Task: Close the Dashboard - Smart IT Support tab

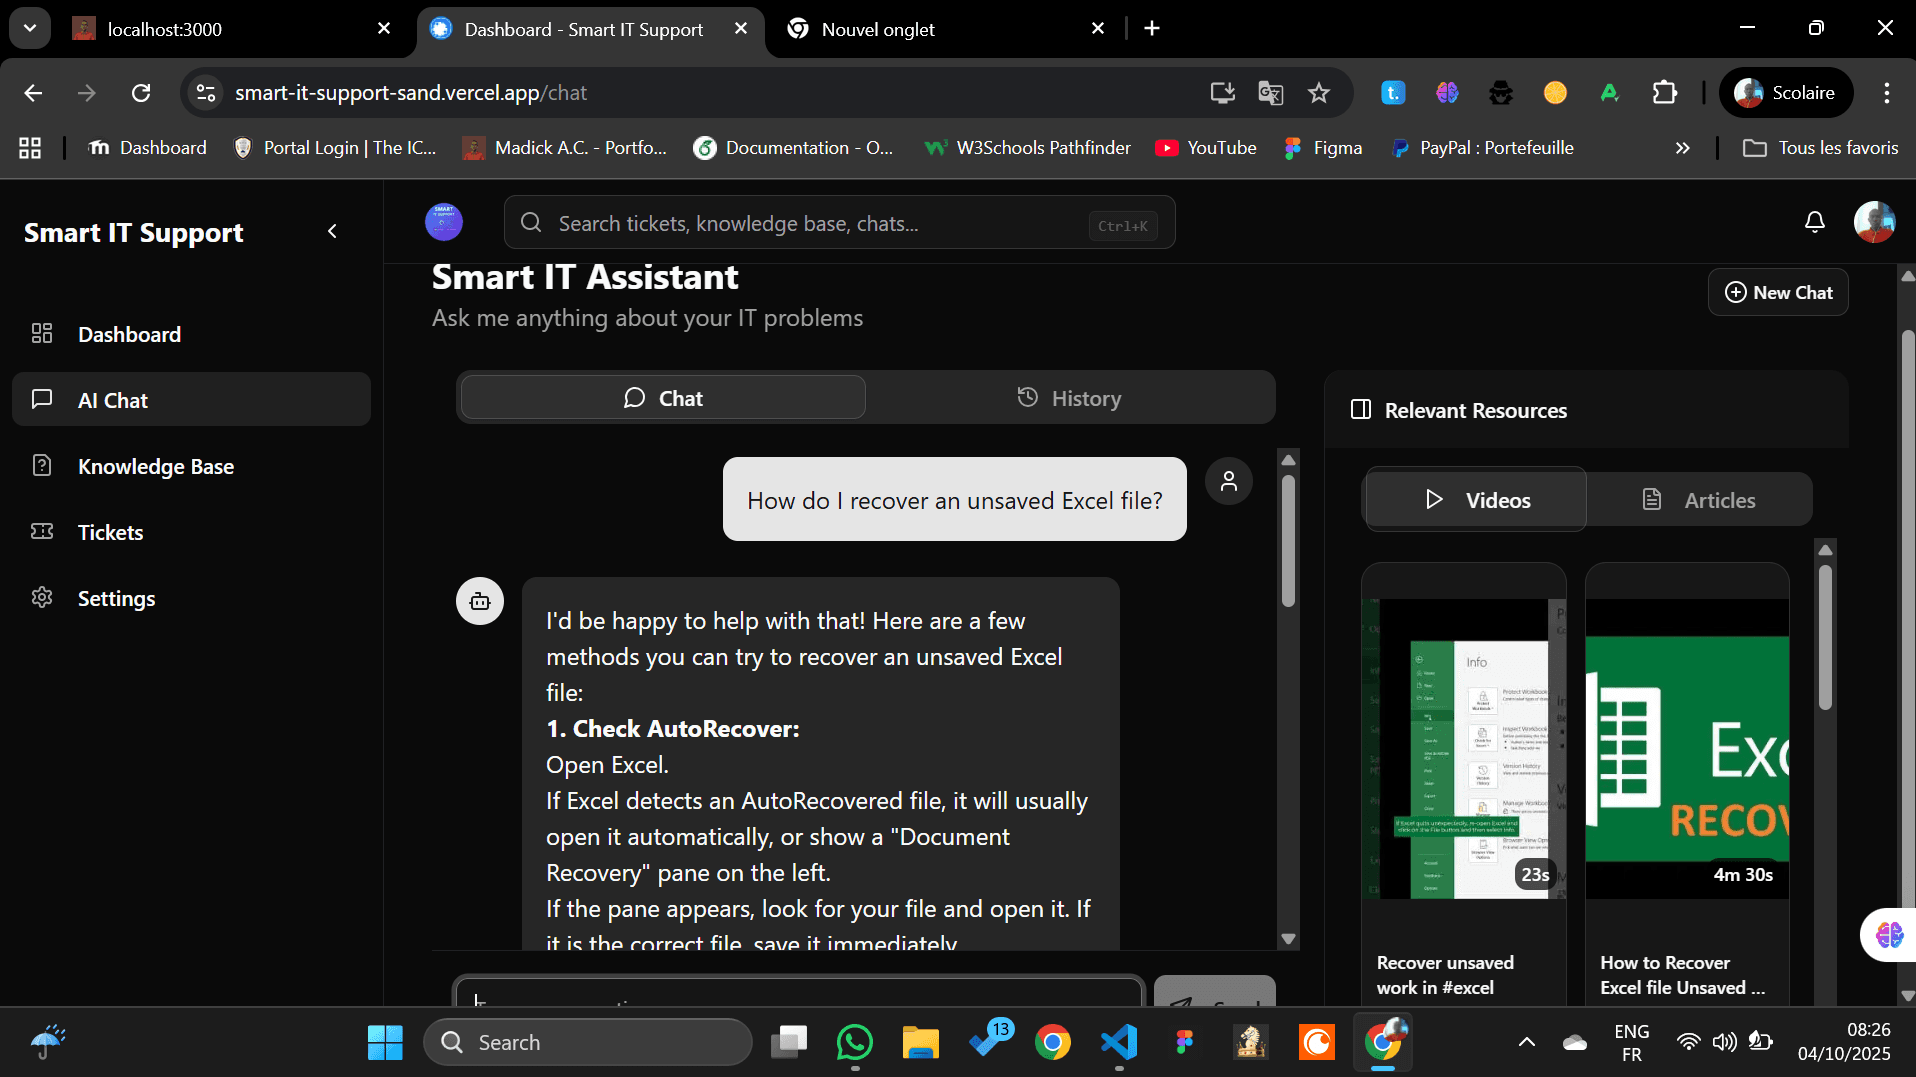Action: click(741, 28)
